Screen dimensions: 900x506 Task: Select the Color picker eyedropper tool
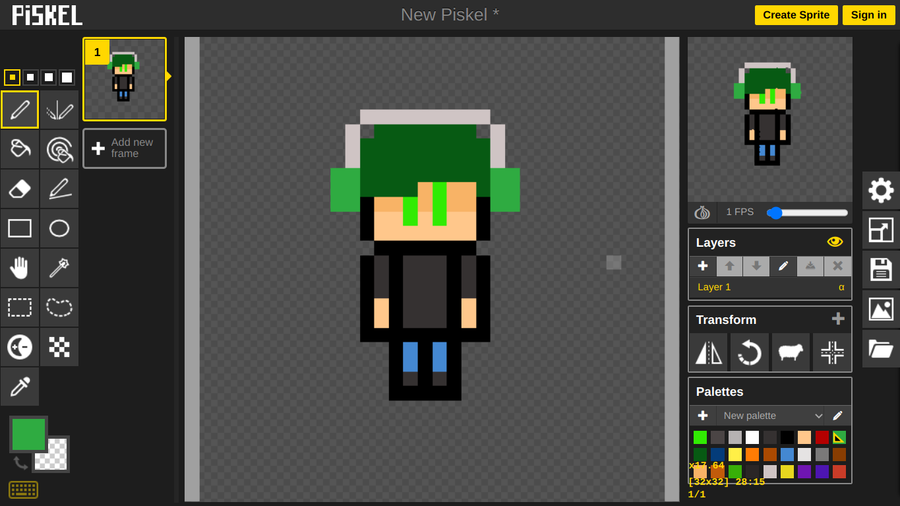click(x=20, y=386)
